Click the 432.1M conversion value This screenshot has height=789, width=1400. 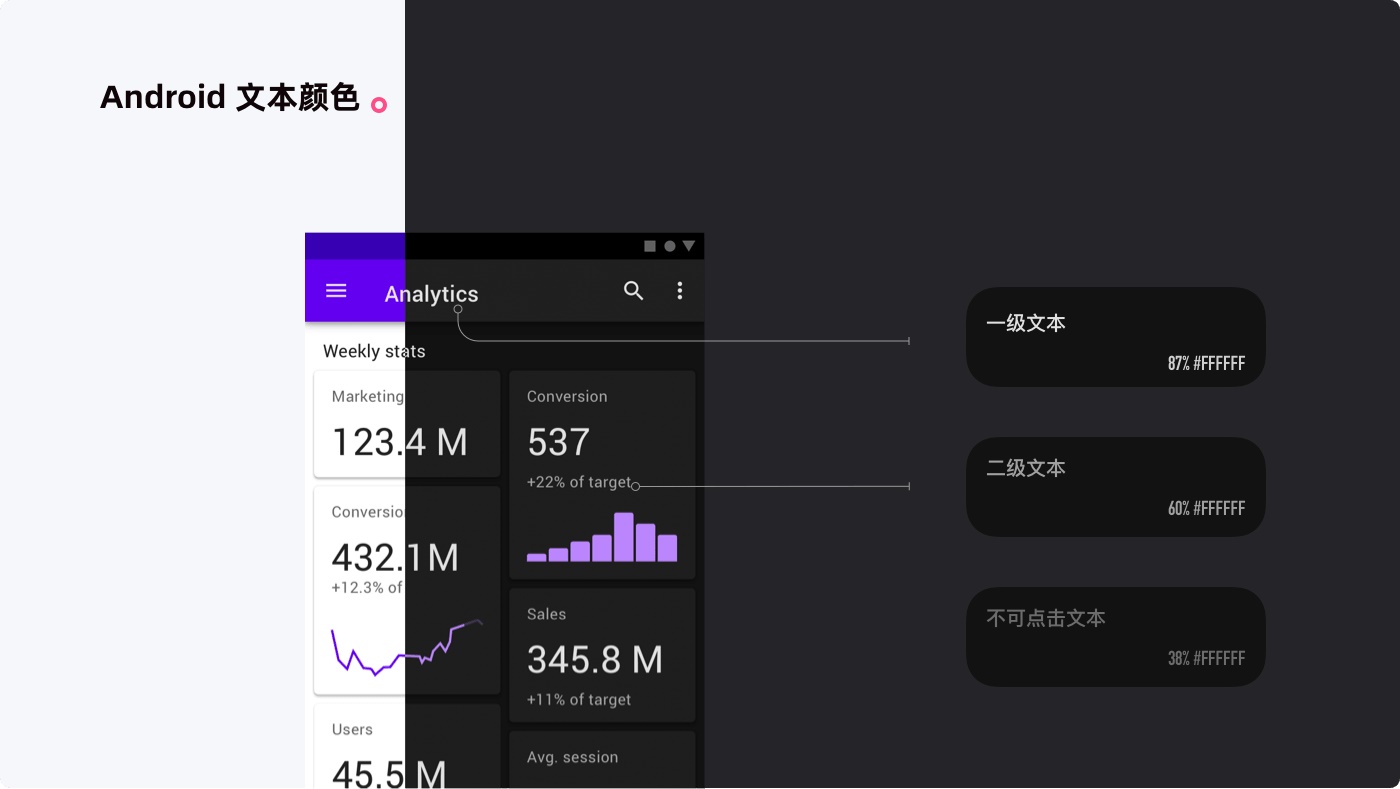click(395, 557)
